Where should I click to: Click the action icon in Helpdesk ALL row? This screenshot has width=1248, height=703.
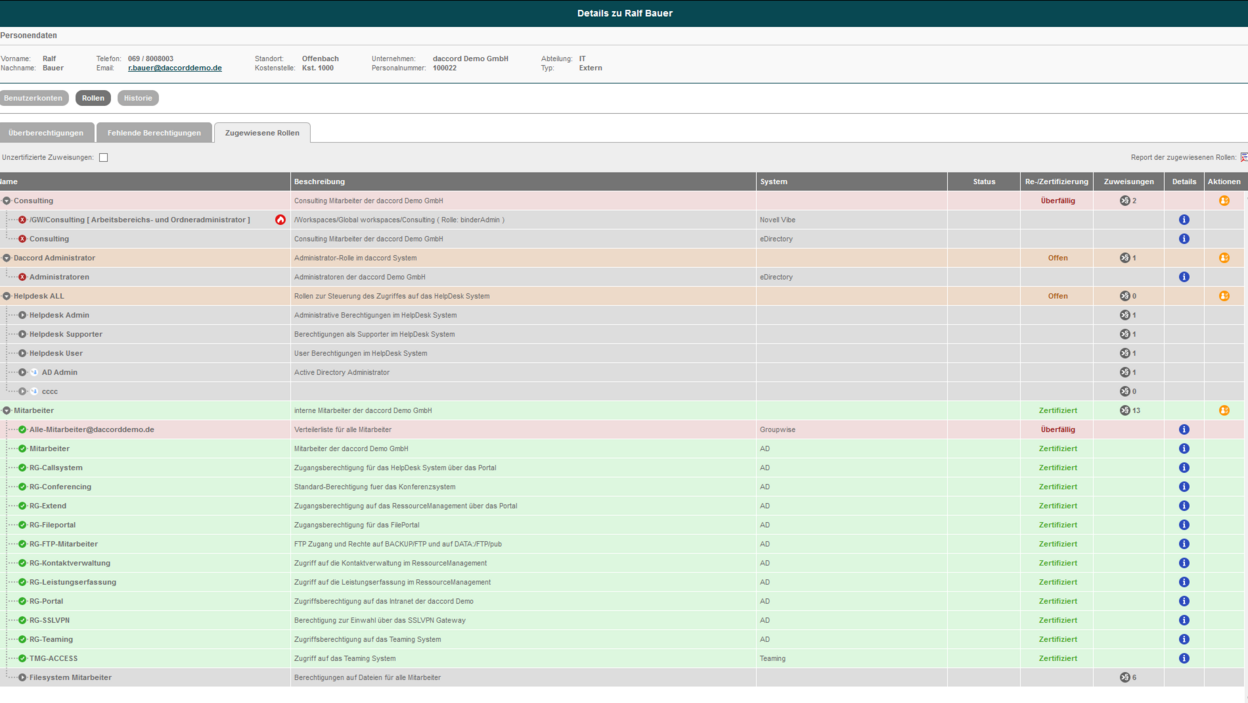tap(1224, 296)
